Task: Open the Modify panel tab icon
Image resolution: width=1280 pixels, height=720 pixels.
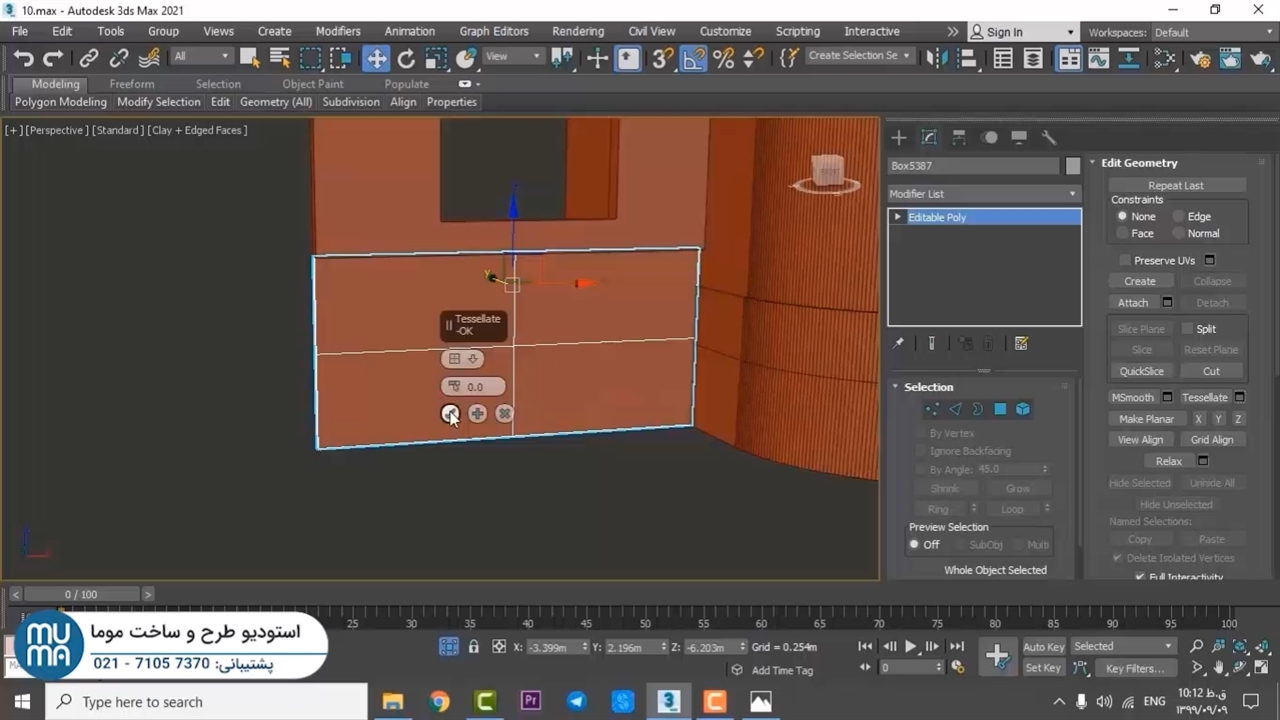Action: [929, 138]
